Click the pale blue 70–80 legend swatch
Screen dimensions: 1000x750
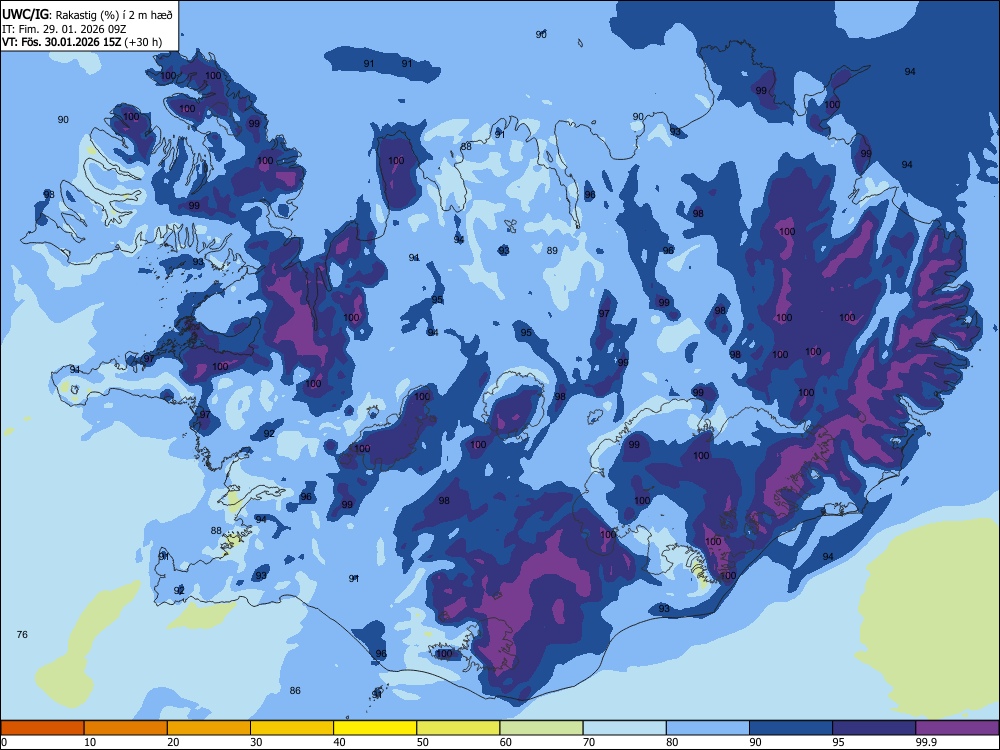pyautogui.click(x=624, y=728)
